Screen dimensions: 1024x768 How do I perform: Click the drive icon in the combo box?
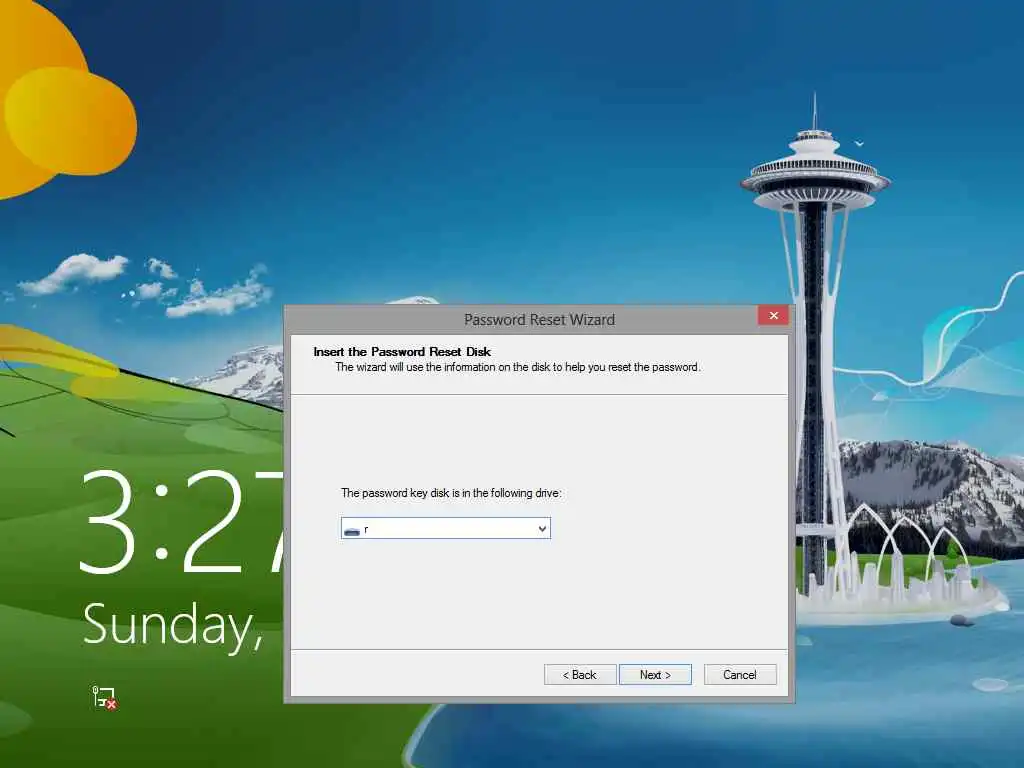(352, 530)
